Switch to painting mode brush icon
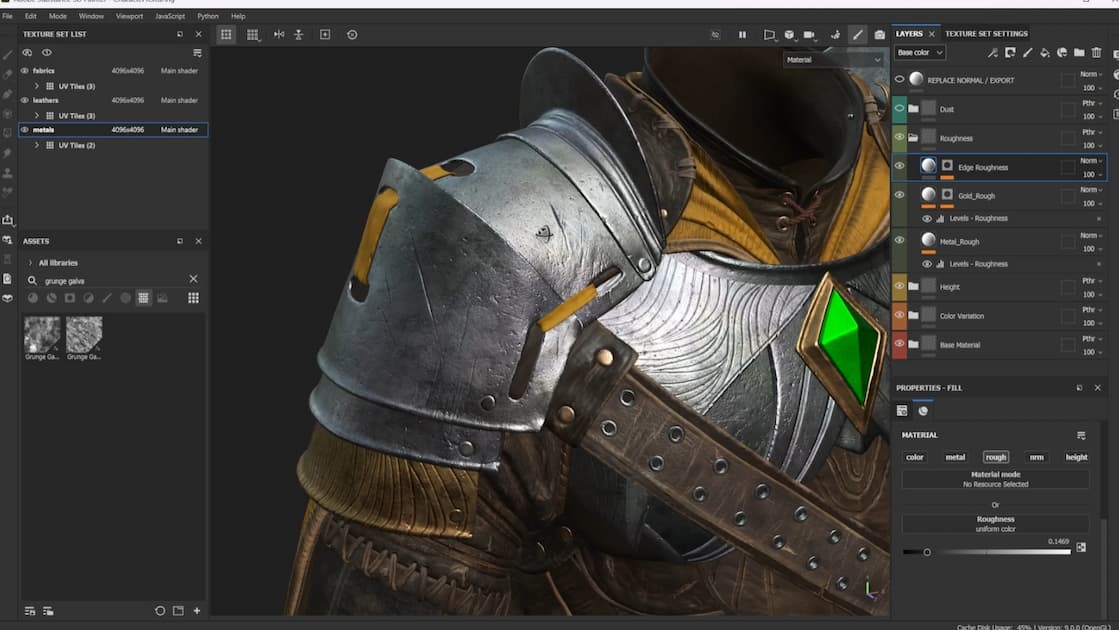 [x=858, y=34]
